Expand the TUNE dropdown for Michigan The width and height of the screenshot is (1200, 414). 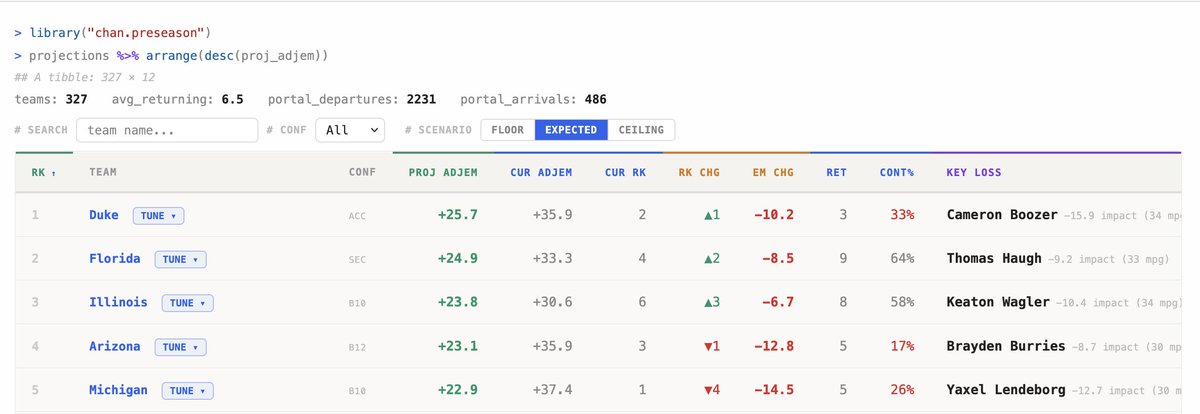pos(187,391)
